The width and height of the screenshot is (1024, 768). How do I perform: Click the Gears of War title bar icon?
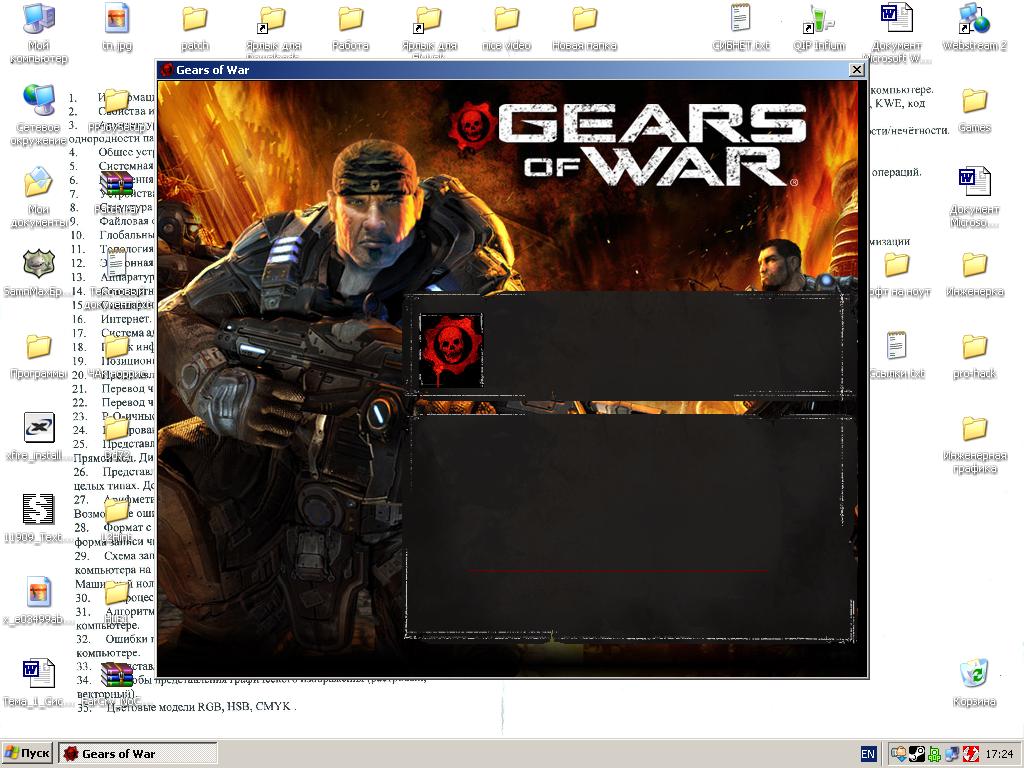click(167, 70)
